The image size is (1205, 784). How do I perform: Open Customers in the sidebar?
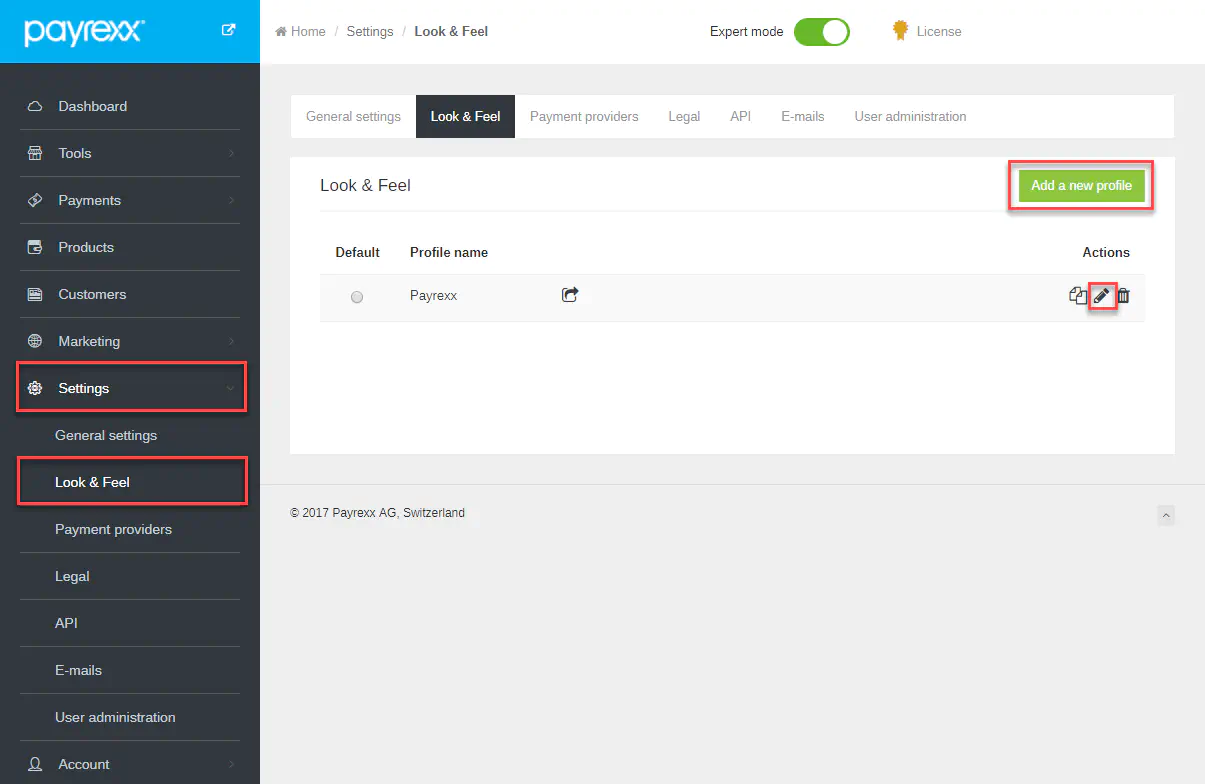(92, 294)
